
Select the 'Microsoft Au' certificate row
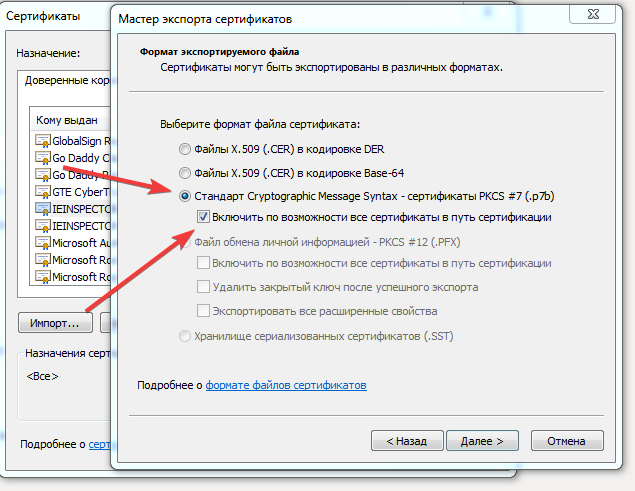click(72, 243)
